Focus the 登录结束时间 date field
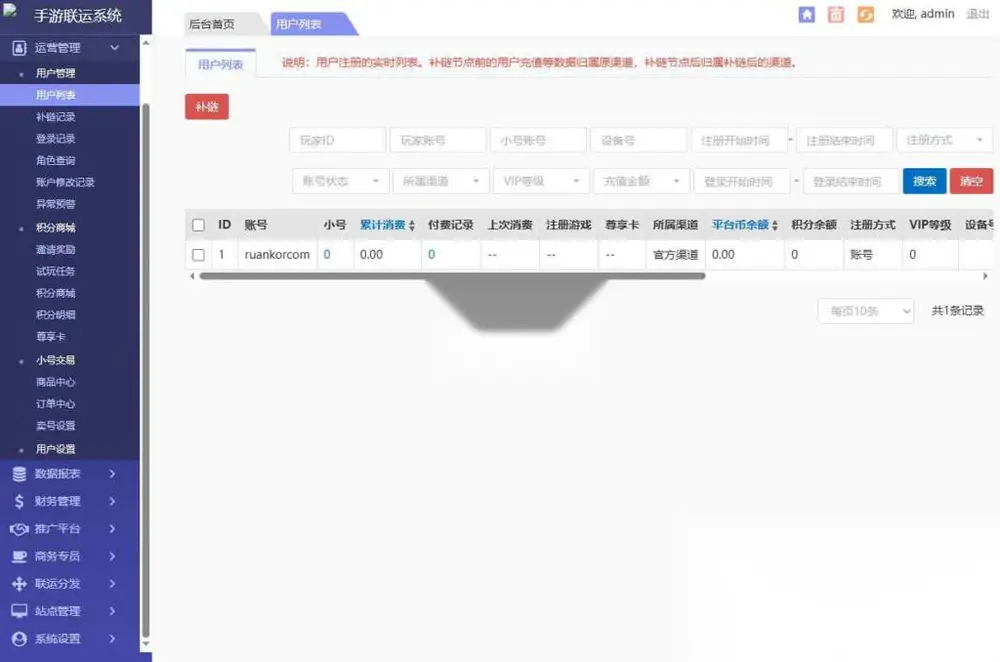Image resolution: width=1000 pixels, height=662 pixels. pyautogui.click(x=851, y=181)
